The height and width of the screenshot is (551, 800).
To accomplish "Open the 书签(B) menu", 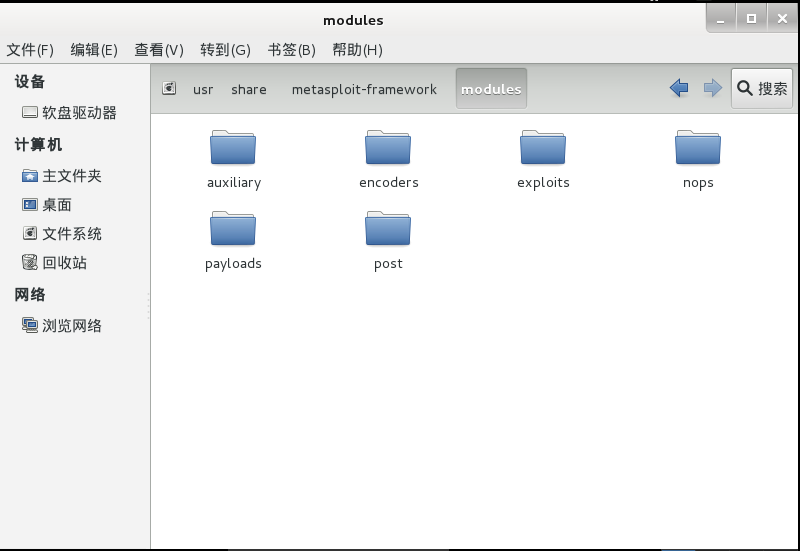I will coord(291,50).
